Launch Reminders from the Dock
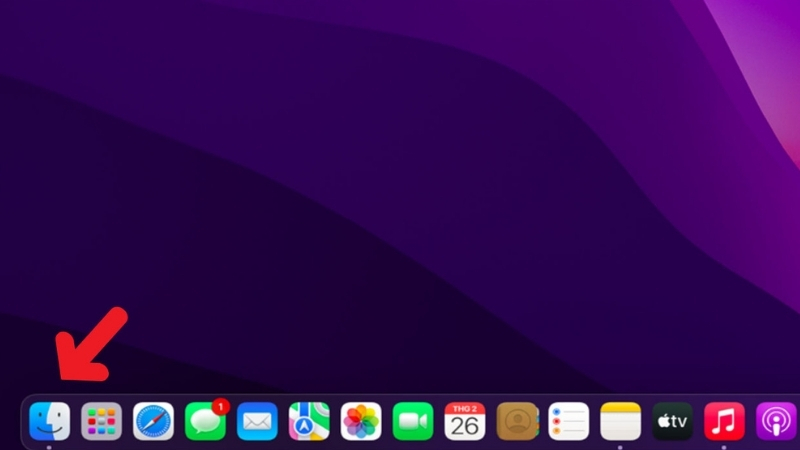This screenshot has width=800, height=450. [569, 421]
